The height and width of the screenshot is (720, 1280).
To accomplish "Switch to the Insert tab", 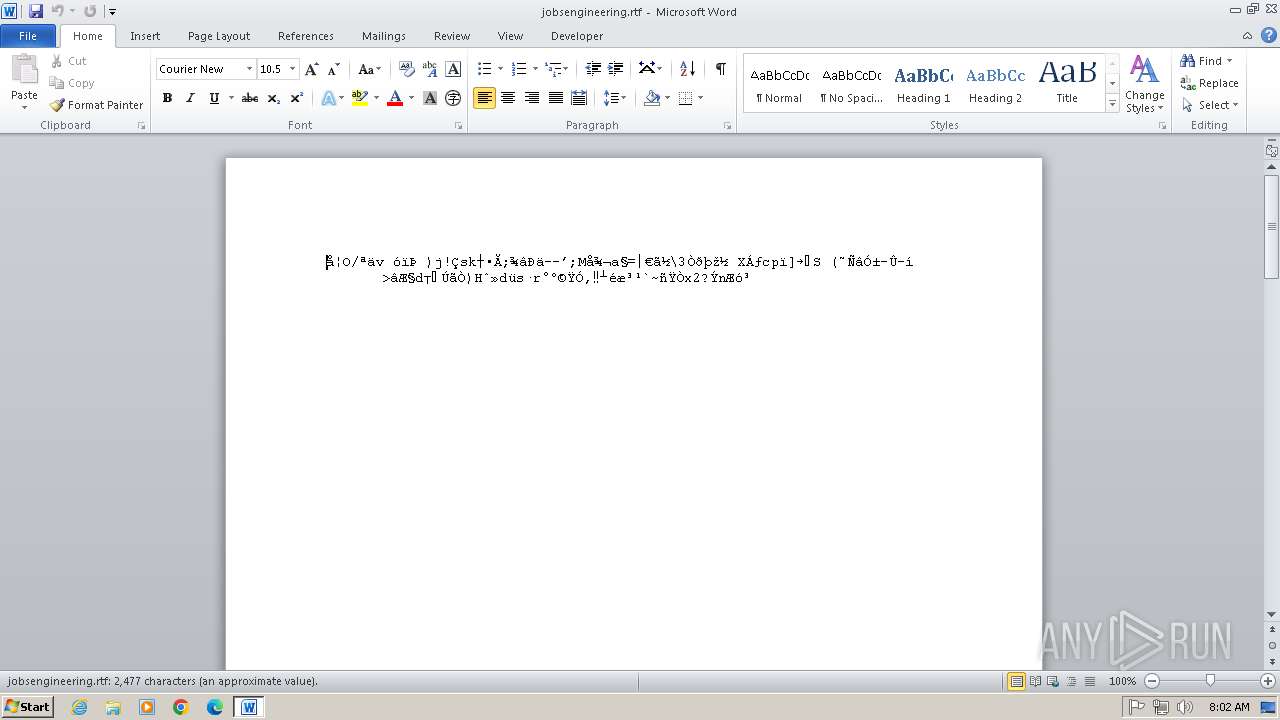I will [x=145, y=36].
